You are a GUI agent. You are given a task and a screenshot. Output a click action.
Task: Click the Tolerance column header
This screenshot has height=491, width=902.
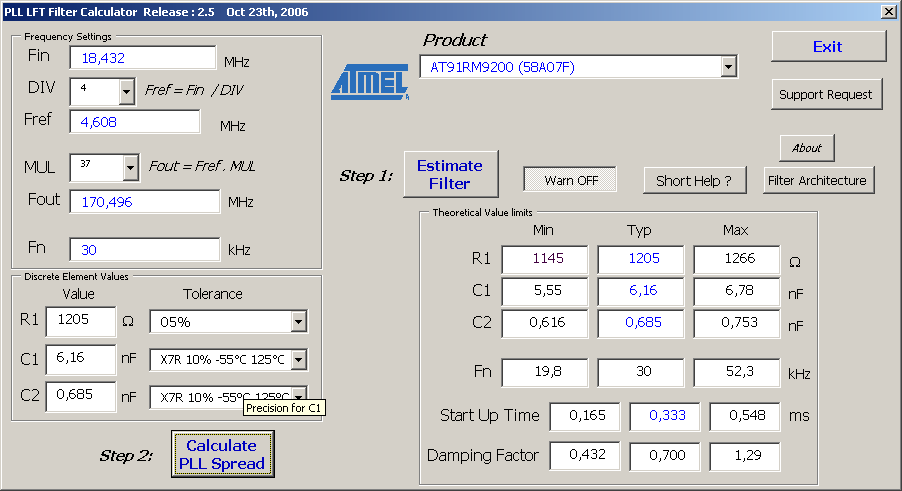(212, 294)
